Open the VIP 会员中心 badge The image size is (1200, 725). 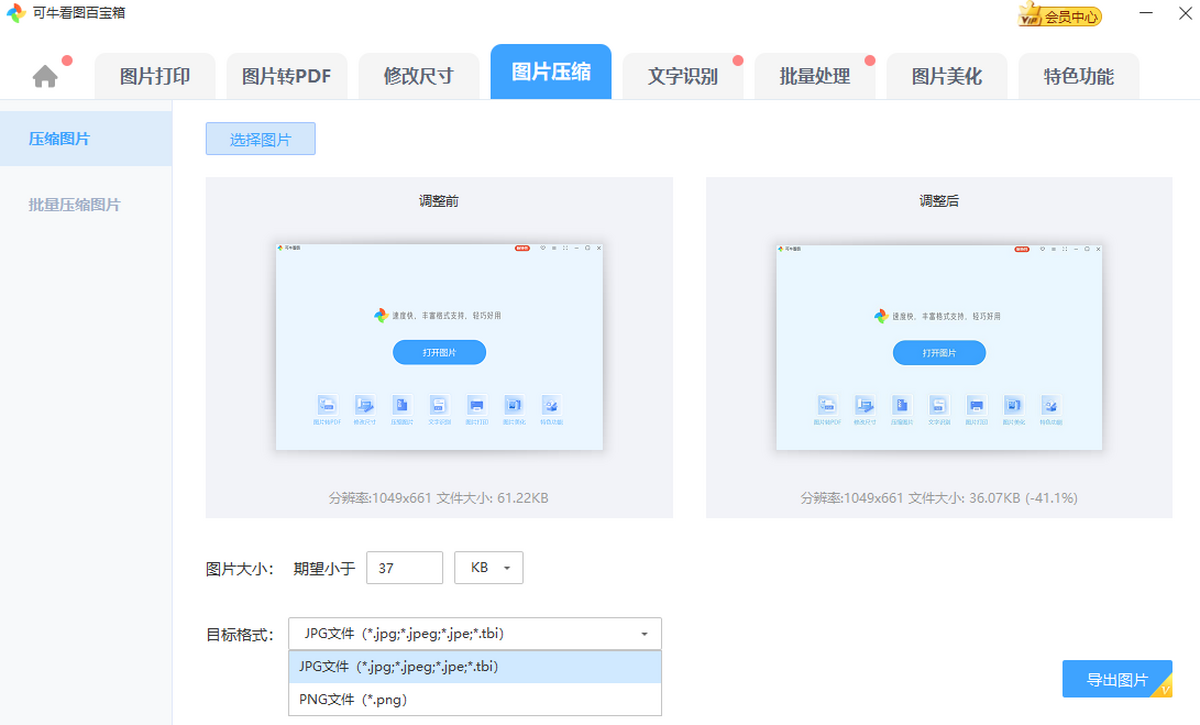pos(1059,16)
